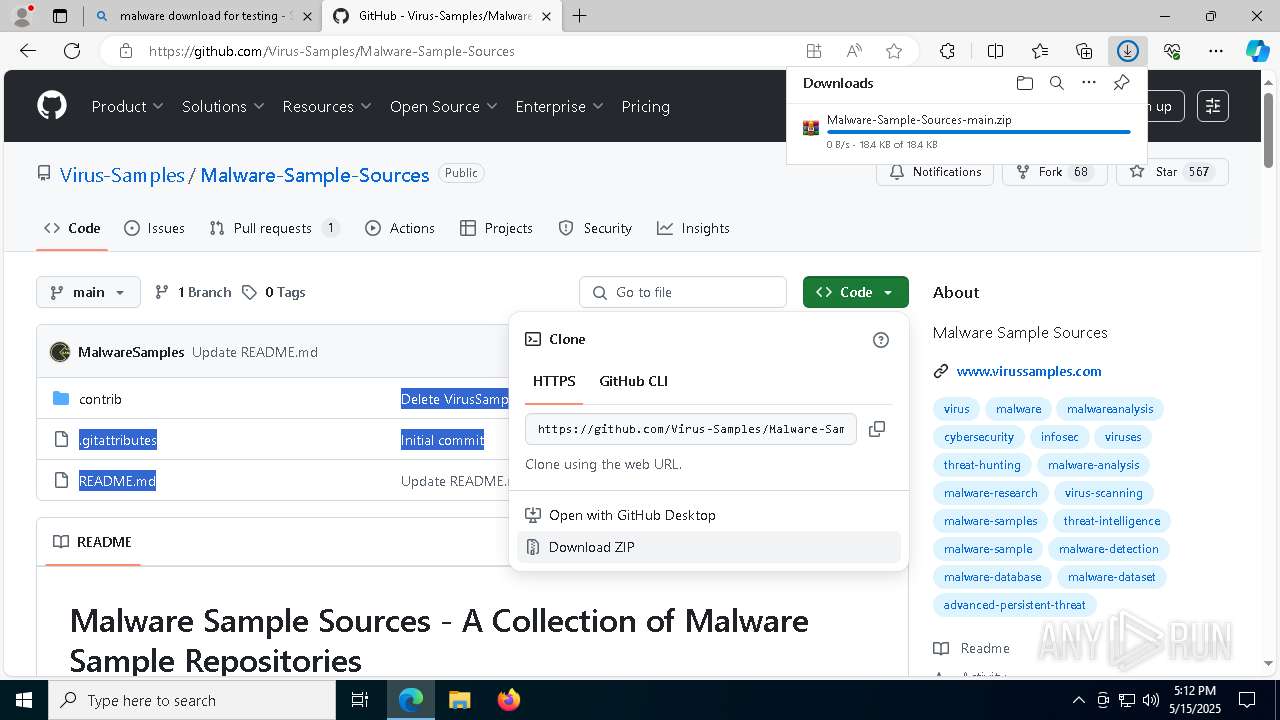Click the Notifications button
Image resolution: width=1280 pixels, height=720 pixels.
(x=935, y=172)
